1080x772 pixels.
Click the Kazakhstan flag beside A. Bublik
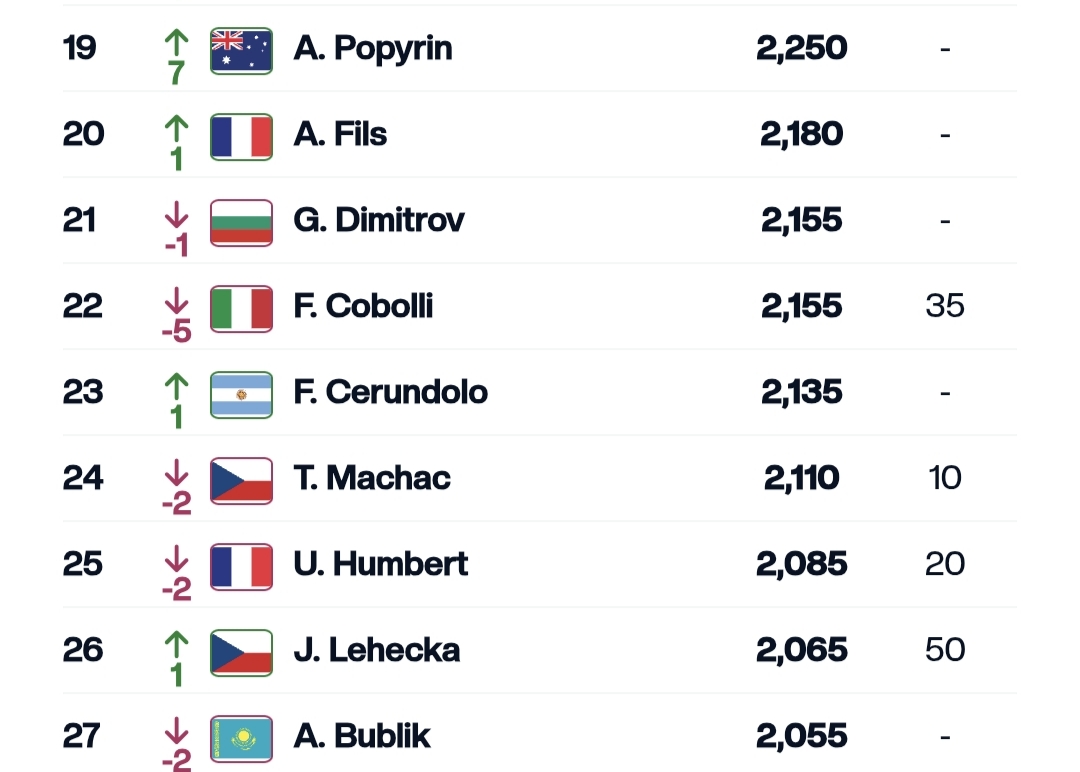click(x=241, y=737)
